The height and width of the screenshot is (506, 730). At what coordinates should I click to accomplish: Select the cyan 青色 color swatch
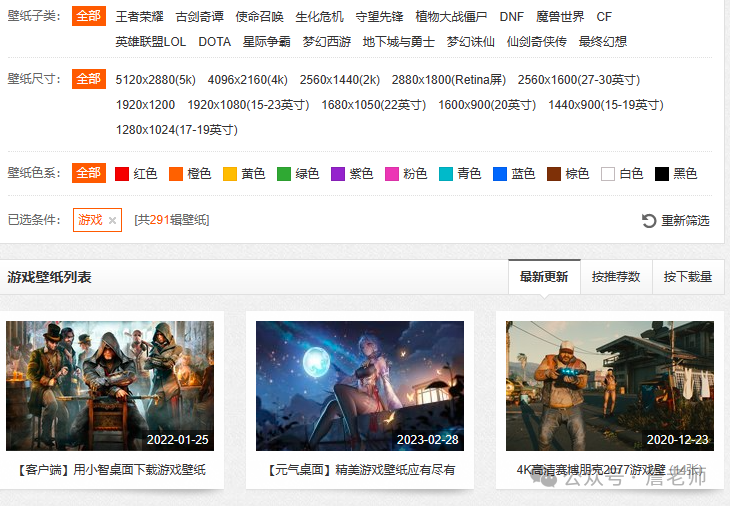pos(446,174)
